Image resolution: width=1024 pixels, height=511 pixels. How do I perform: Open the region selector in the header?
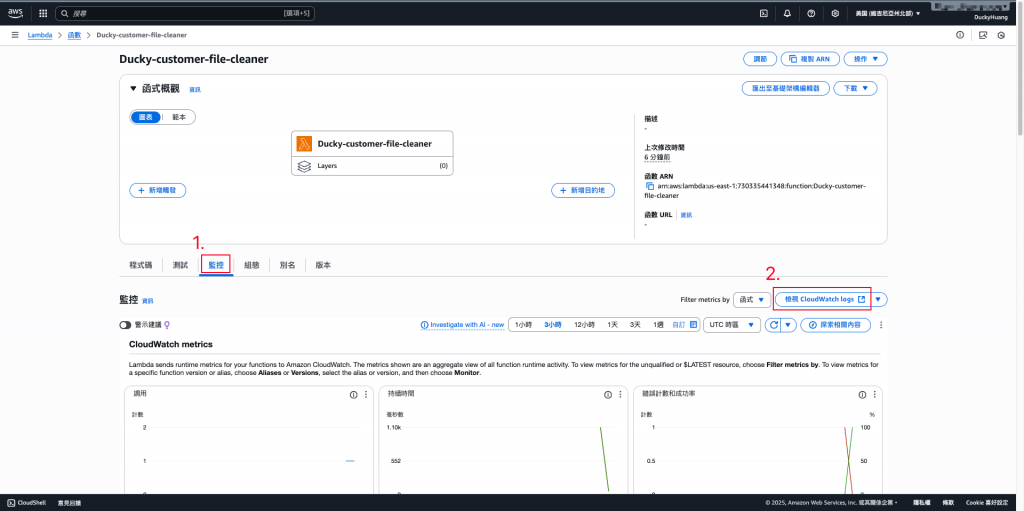click(x=888, y=13)
